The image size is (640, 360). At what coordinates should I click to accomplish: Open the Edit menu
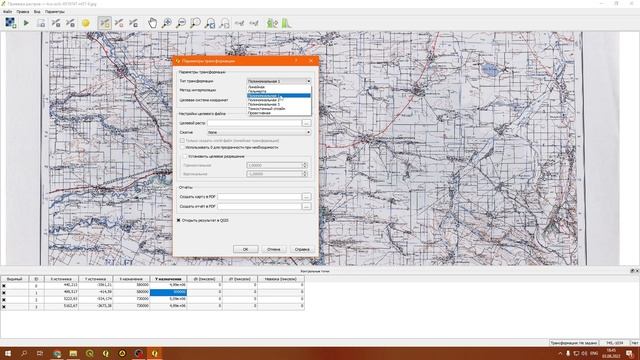tap(22, 11)
